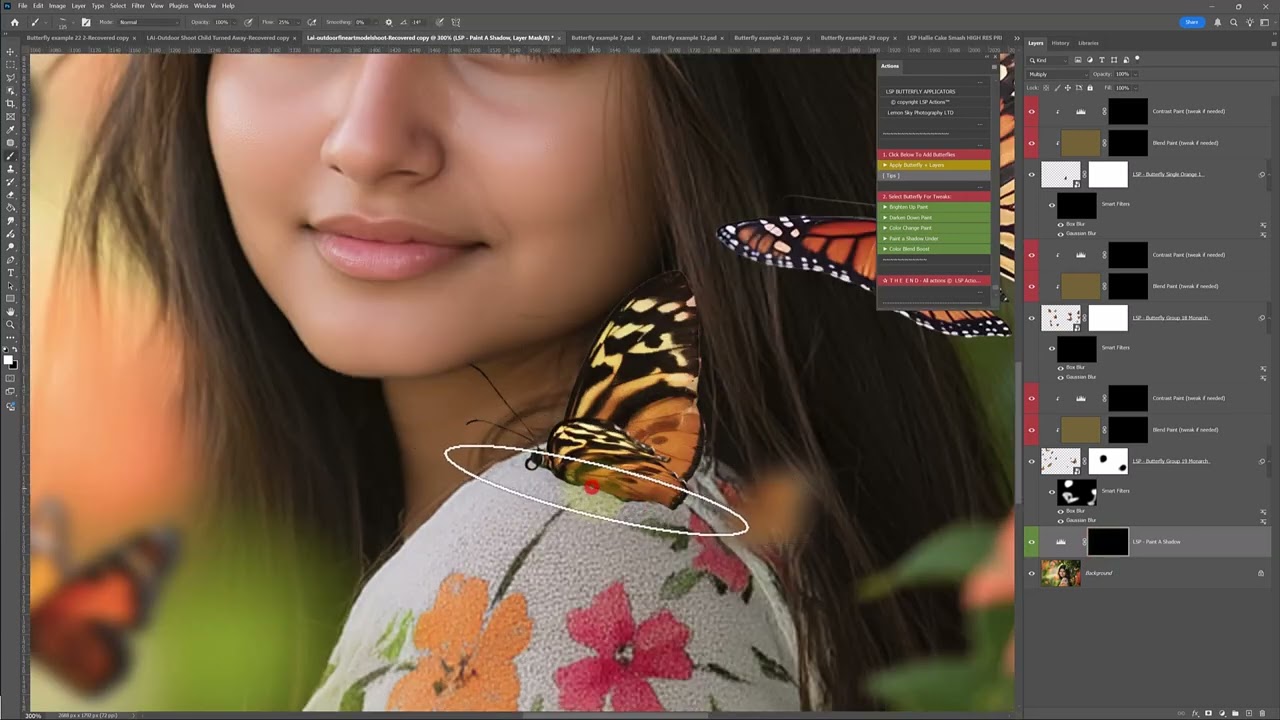Toggle the brush settings panel button
Screen dimensions: 1280x720
tap(85, 22)
